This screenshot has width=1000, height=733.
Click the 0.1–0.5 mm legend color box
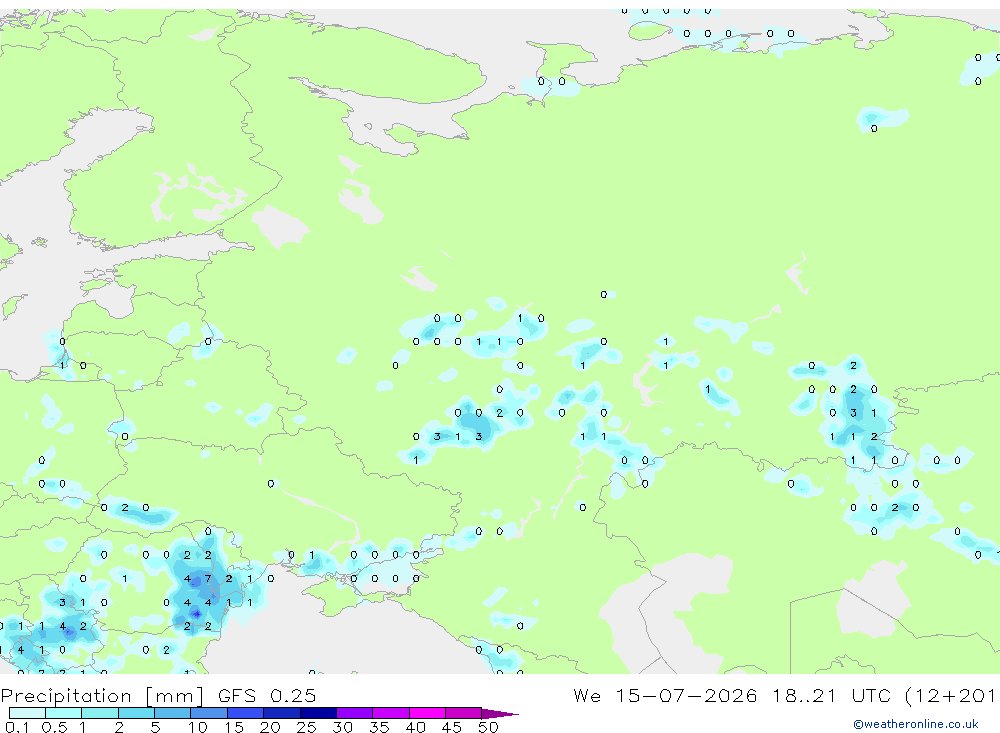27,713
